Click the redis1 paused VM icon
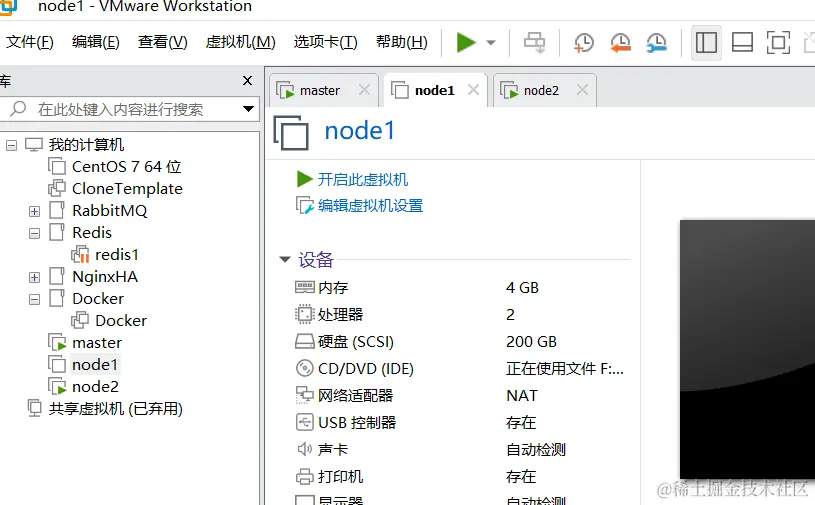 [80, 255]
